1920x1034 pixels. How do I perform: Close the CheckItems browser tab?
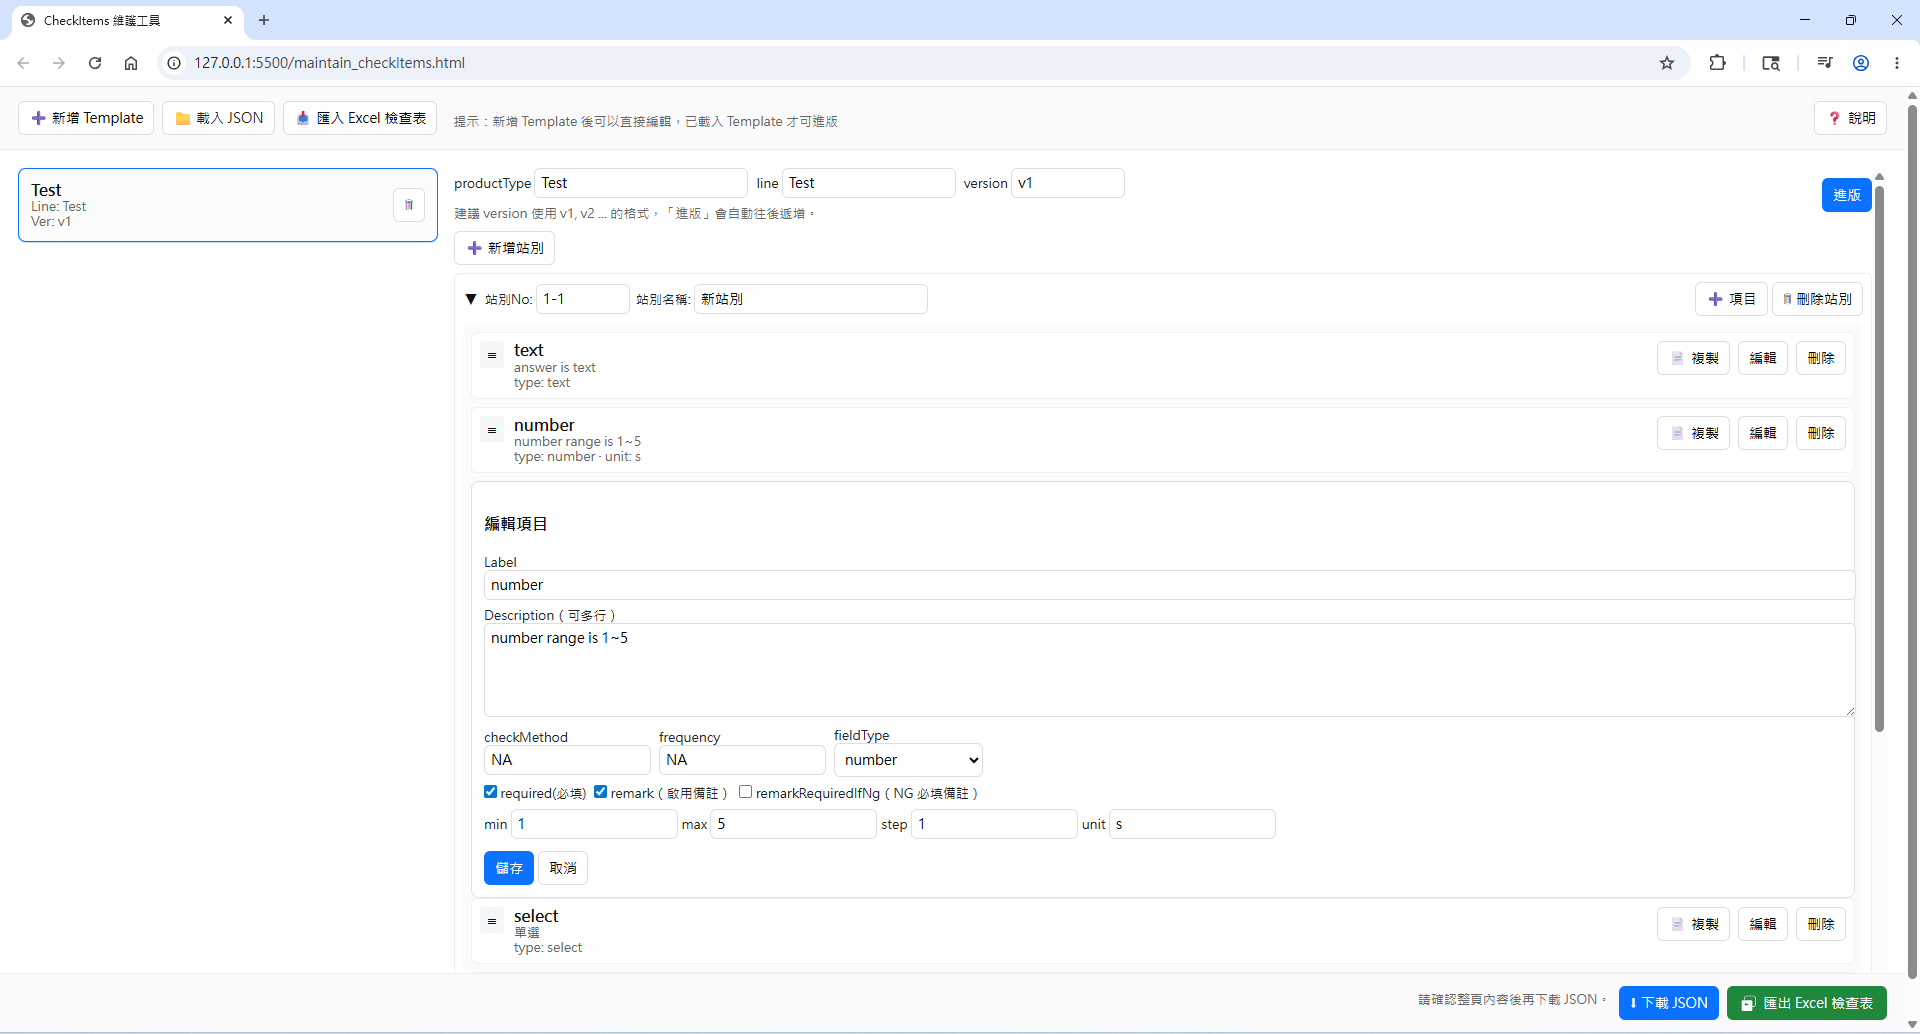pos(228,20)
